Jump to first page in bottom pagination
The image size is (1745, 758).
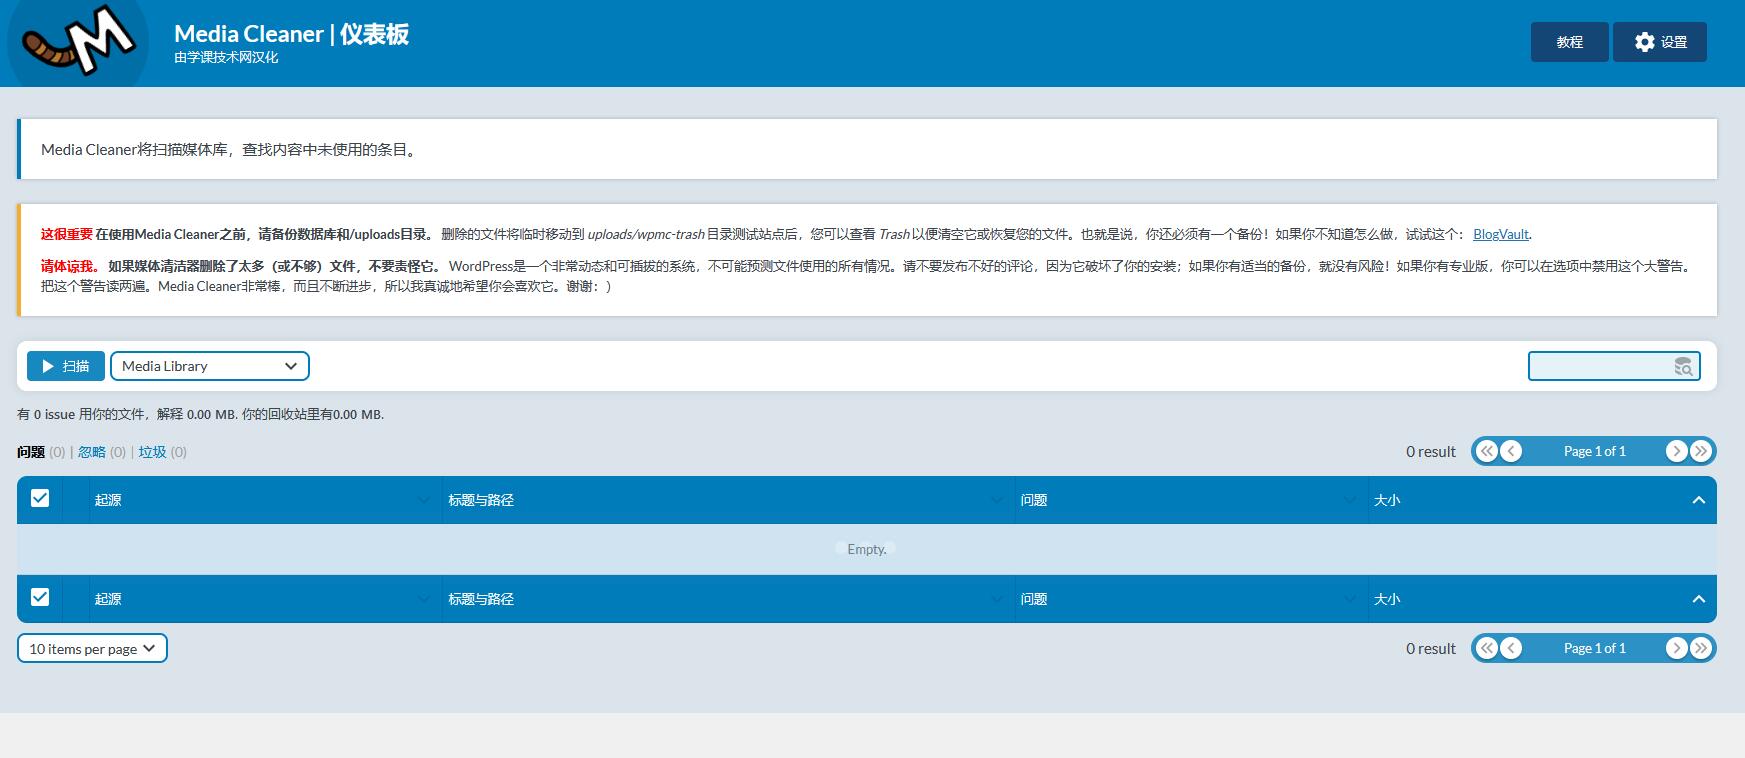point(1487,649)
